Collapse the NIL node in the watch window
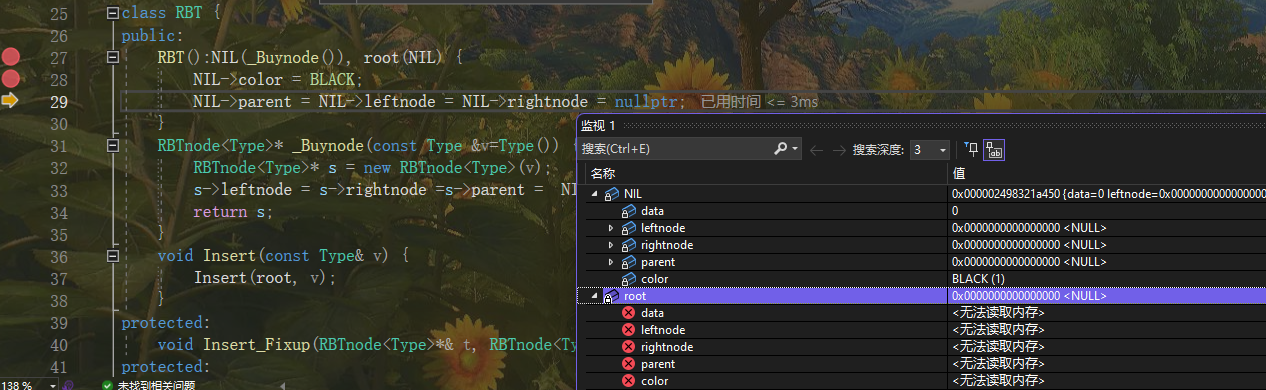 595,194
